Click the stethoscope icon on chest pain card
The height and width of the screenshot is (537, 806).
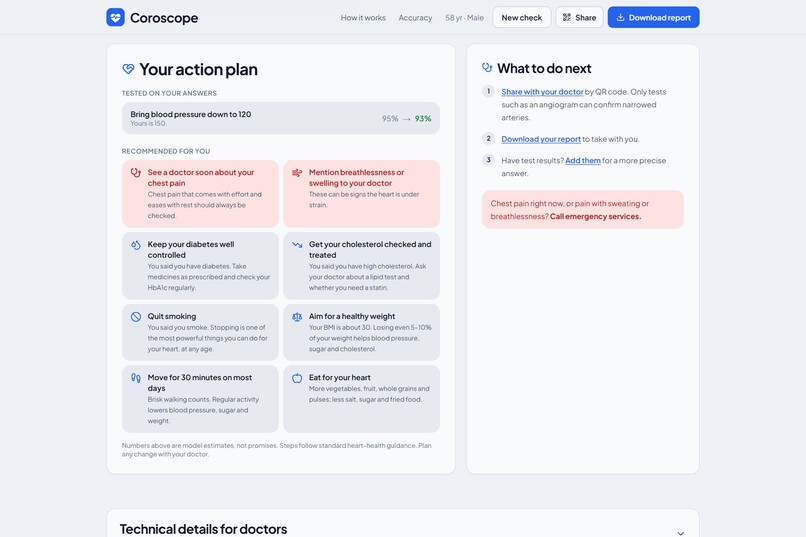(x=136, y=173)
